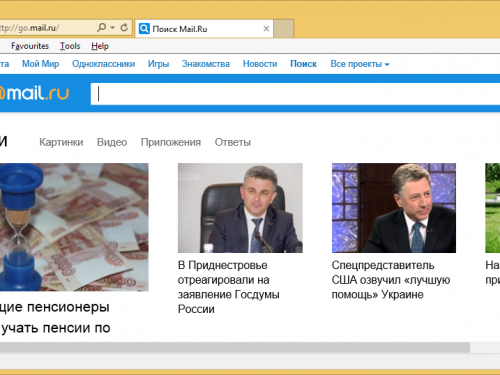Open the Приднестровье news photo thumbnail
This screenshot has height=375, width=500.
(x=240, y=208)
